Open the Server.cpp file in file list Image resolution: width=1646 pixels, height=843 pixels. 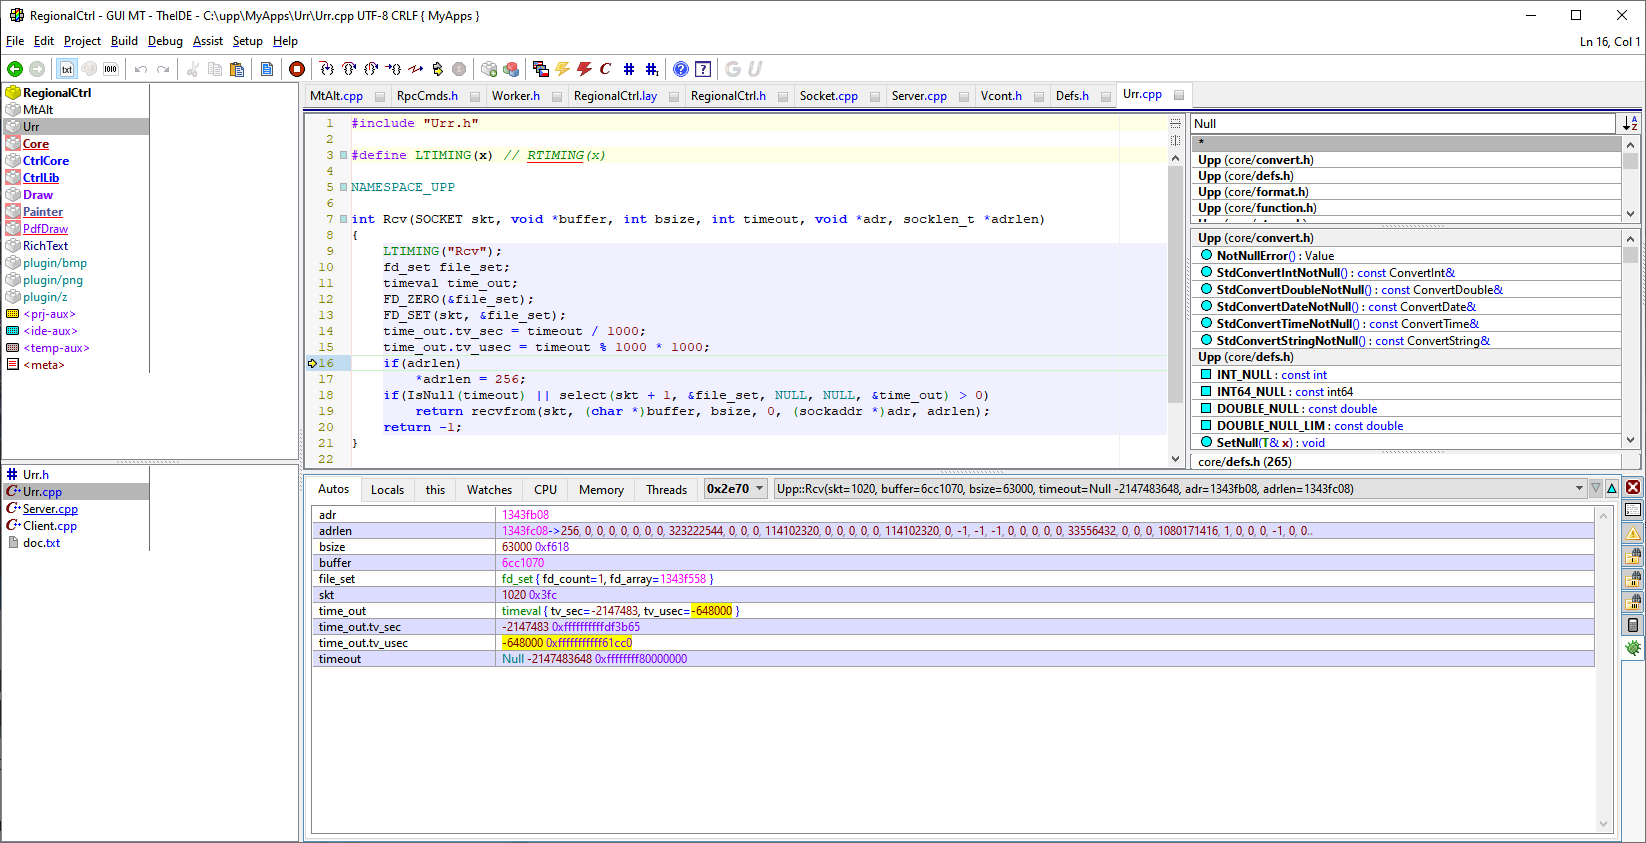[50, 509]
